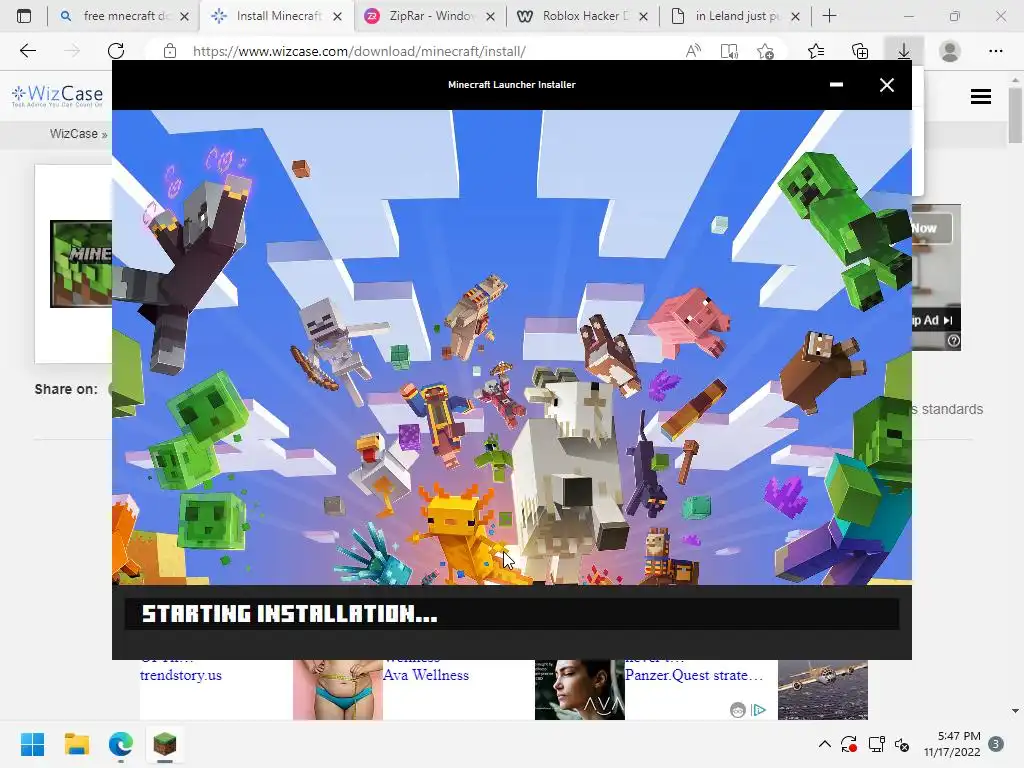Image resolution: width=1024 pixels, height=768 pixels.
Task: Minimize the Minecraft Launcher Installer window
Action: pos(836,85)
